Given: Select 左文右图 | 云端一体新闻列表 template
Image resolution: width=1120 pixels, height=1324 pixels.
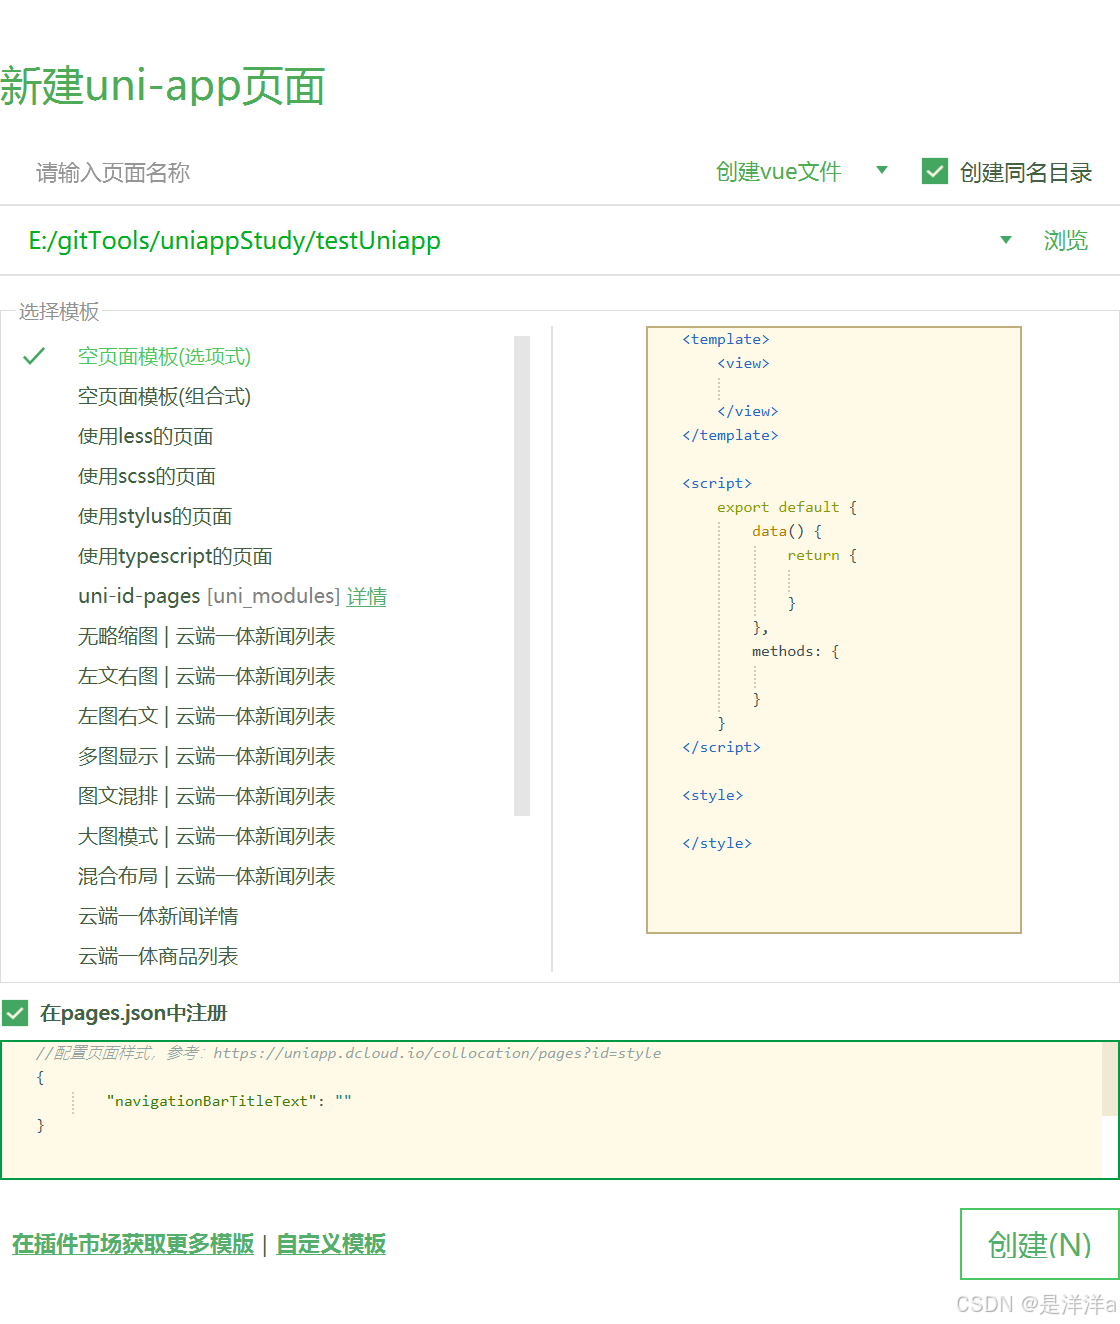Looking at the screenshot, I should 206,676.
